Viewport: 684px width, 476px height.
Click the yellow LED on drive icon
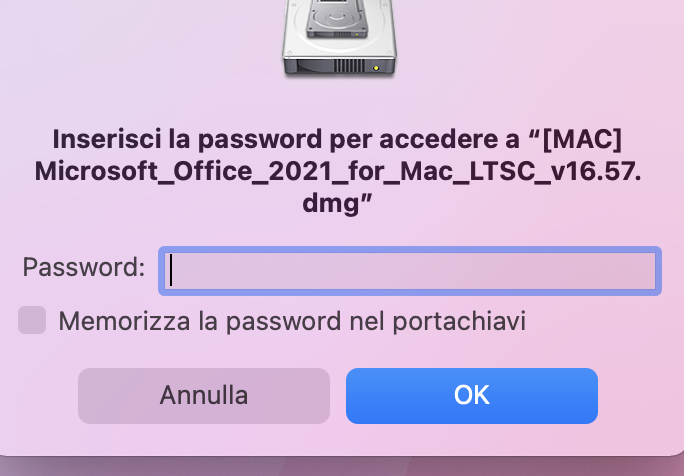coord(376,68)
